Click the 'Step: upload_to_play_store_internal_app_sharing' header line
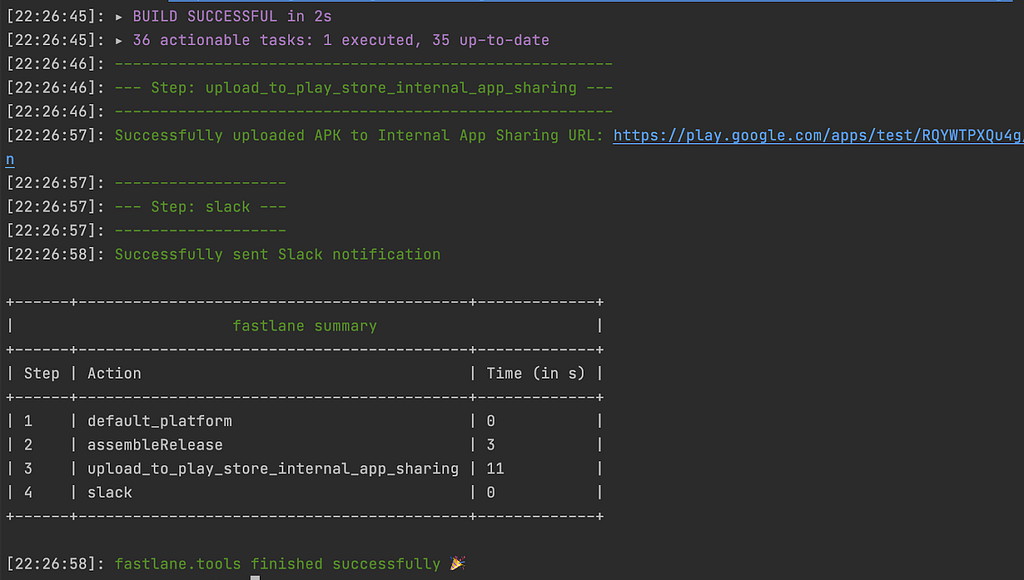This screenshot has height=580, width=1024. point(364,88)
